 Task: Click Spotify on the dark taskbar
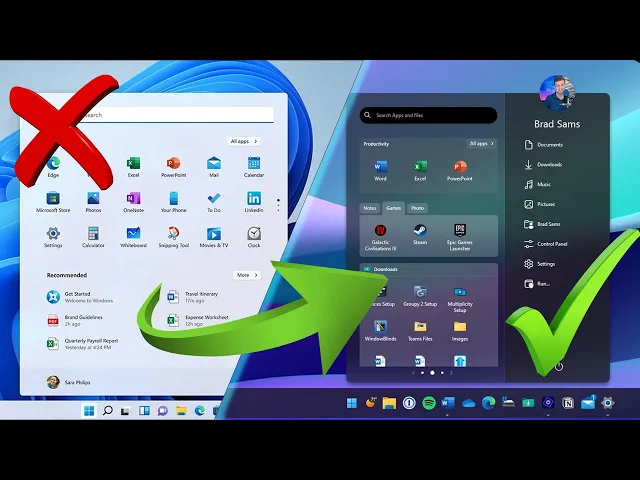click(429, 403)
